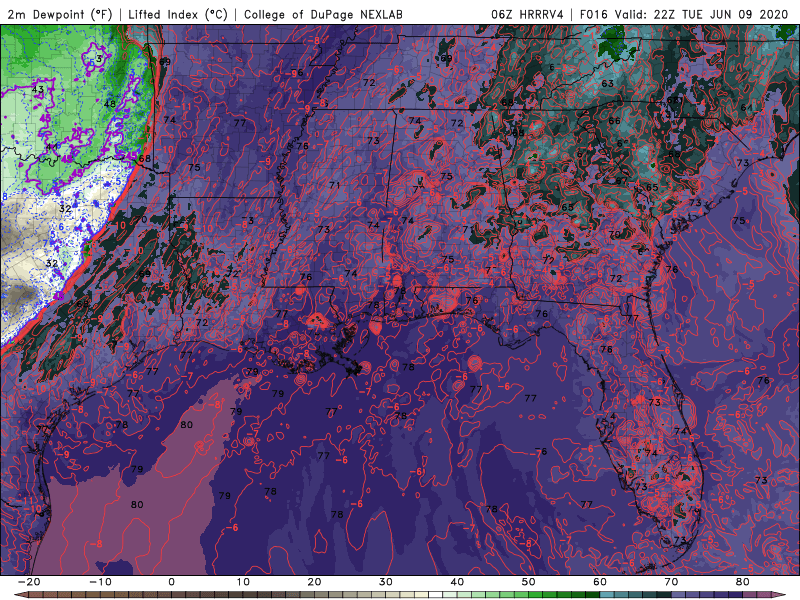Click the 66 dewpoint value on the map
The image size is (800, 600).
click(614, 120)
